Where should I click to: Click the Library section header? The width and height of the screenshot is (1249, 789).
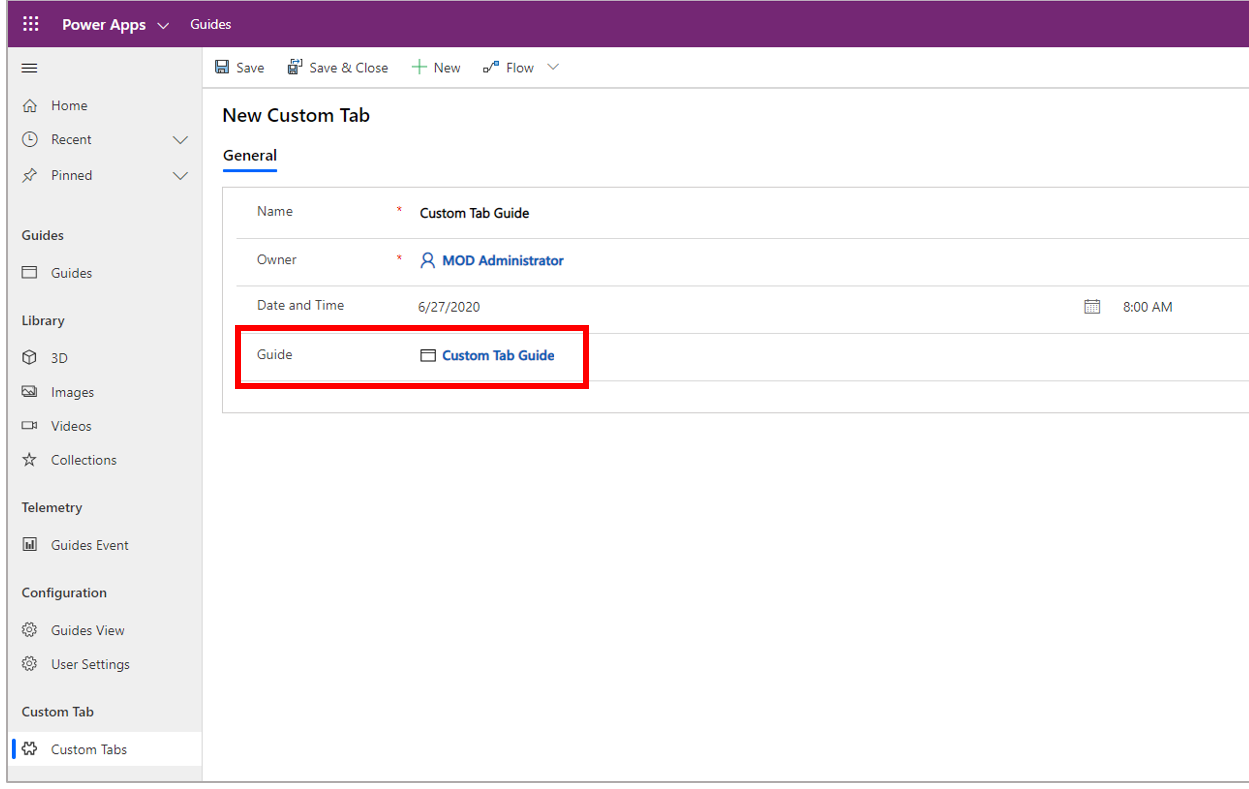click(x=43, y=320)
